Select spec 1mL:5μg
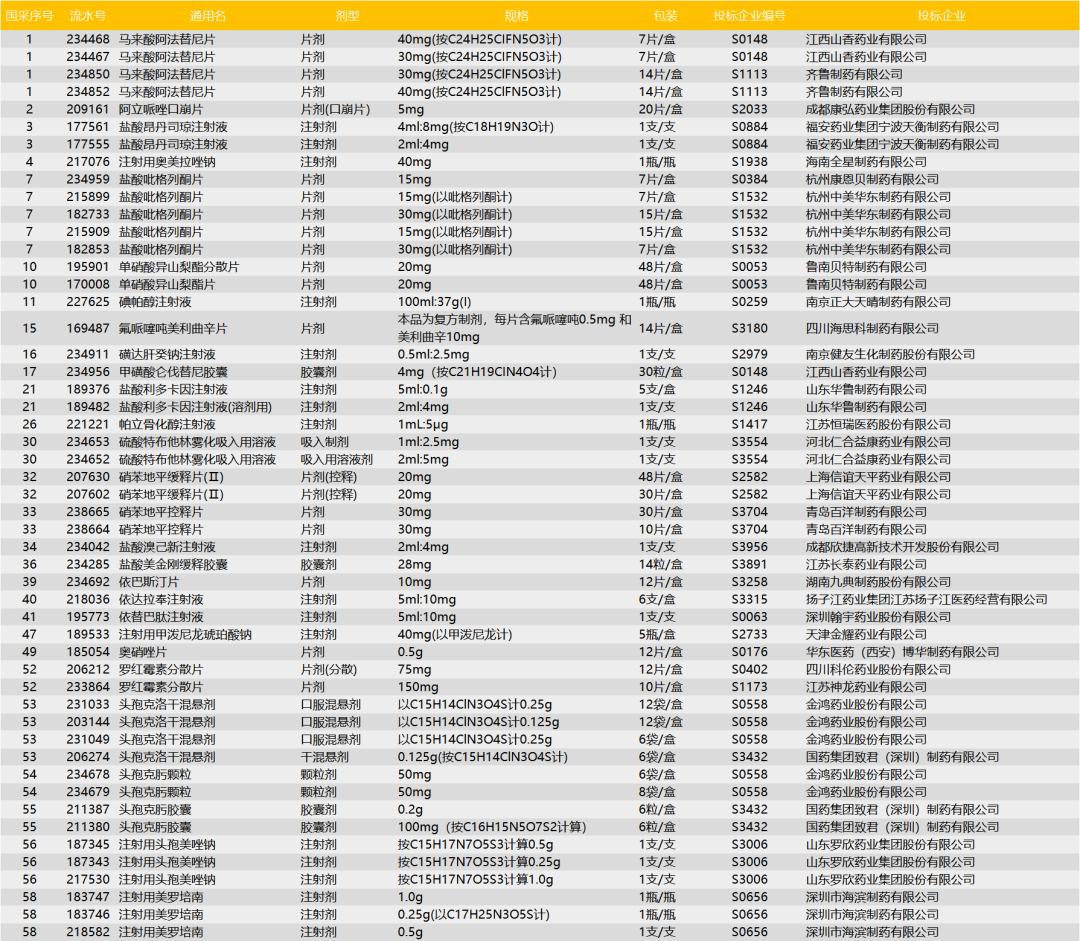Screen dimensions: 1080x941 (423, 424)
